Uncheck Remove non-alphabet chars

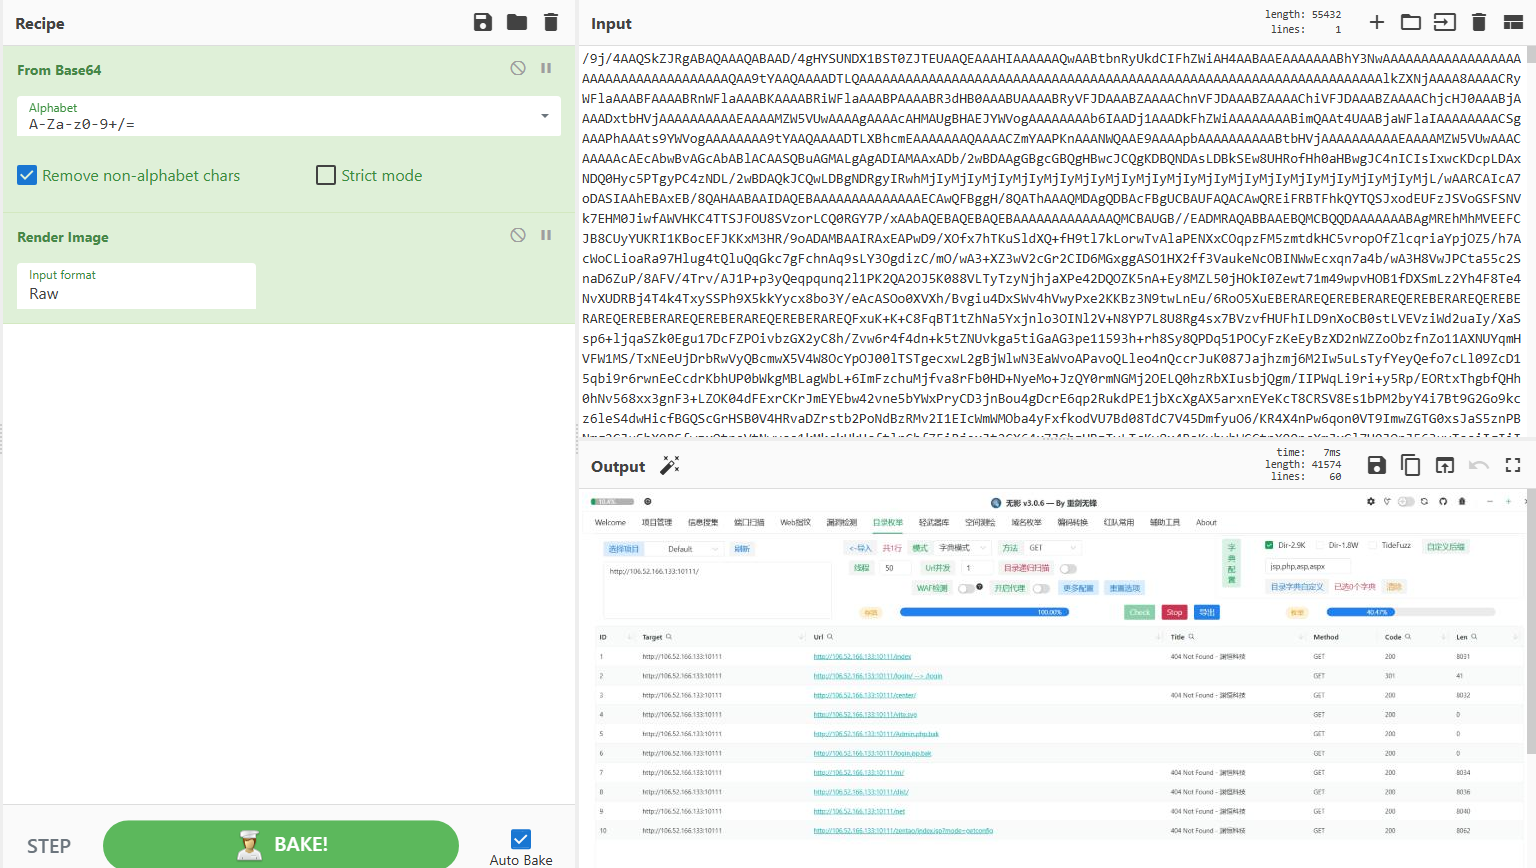tap(27, 175)
